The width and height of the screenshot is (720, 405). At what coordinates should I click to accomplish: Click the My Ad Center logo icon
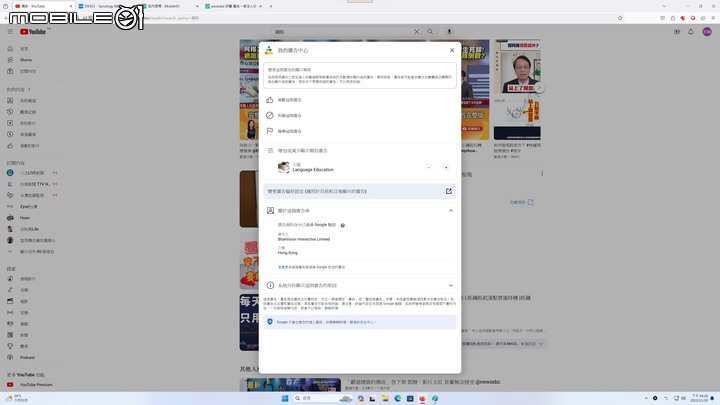click(x=269, y=51)
